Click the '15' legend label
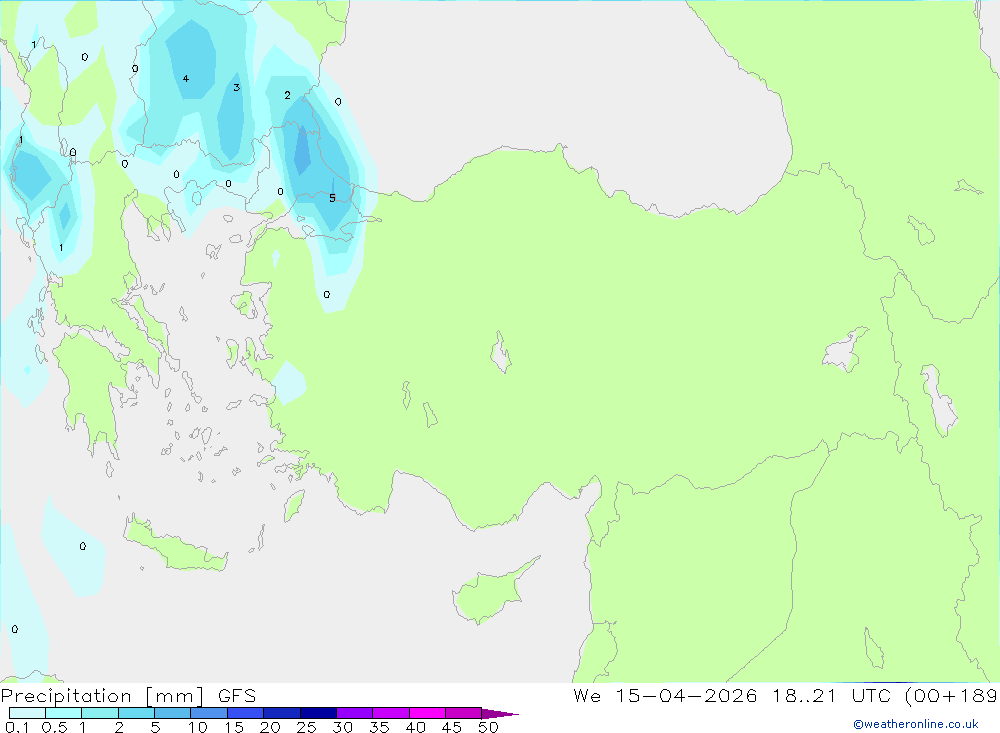This screenshot has width=1000, height=733. pos(234,727)
